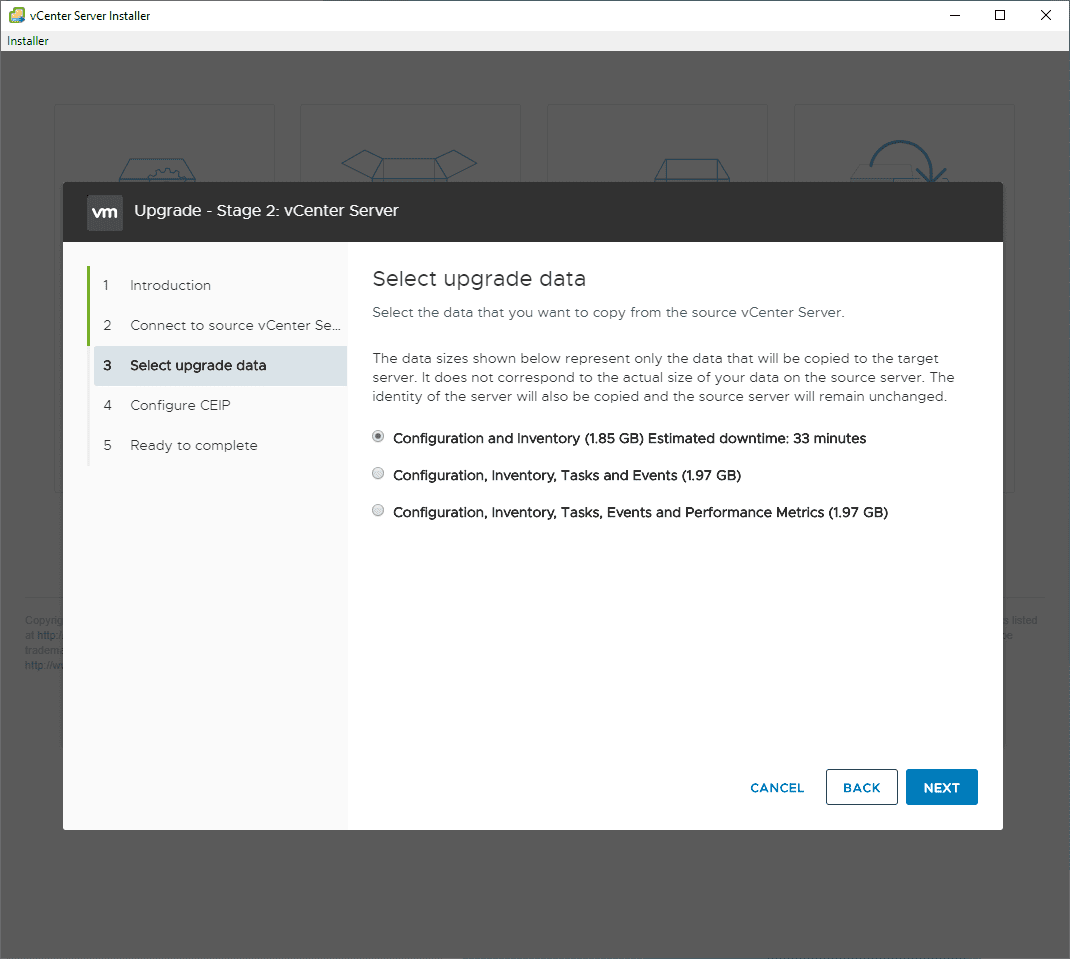
Task: Click the BACK button
Action: (x=861, y=787)
